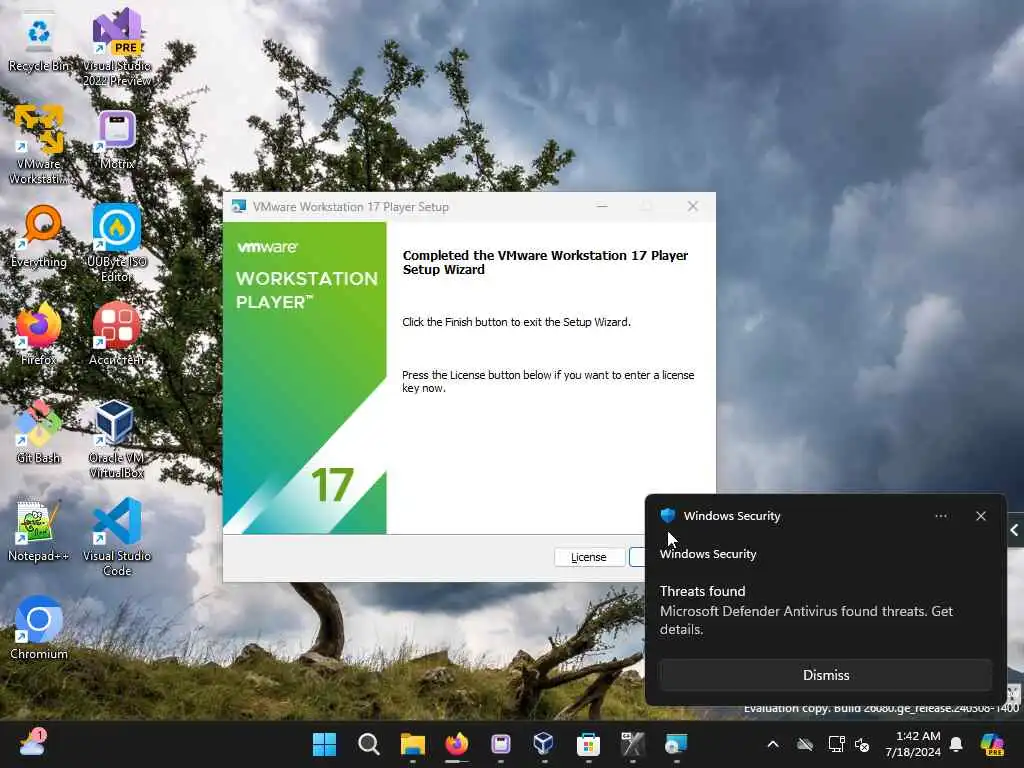
Task: Select the Git Bash desktop shortcut
Action: click(x=39, y=432)
